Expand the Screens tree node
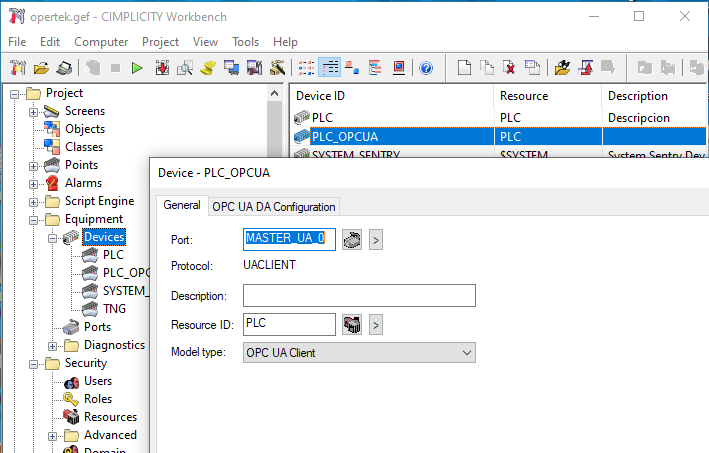This screenshot has height=453, width=709. pos(33,112)
